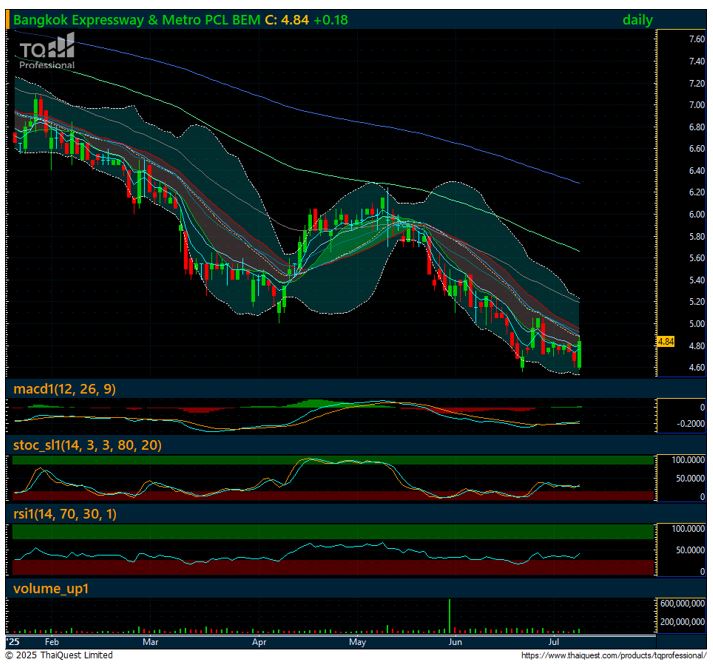Click the +0.18 price change value

tap(331, 20)
